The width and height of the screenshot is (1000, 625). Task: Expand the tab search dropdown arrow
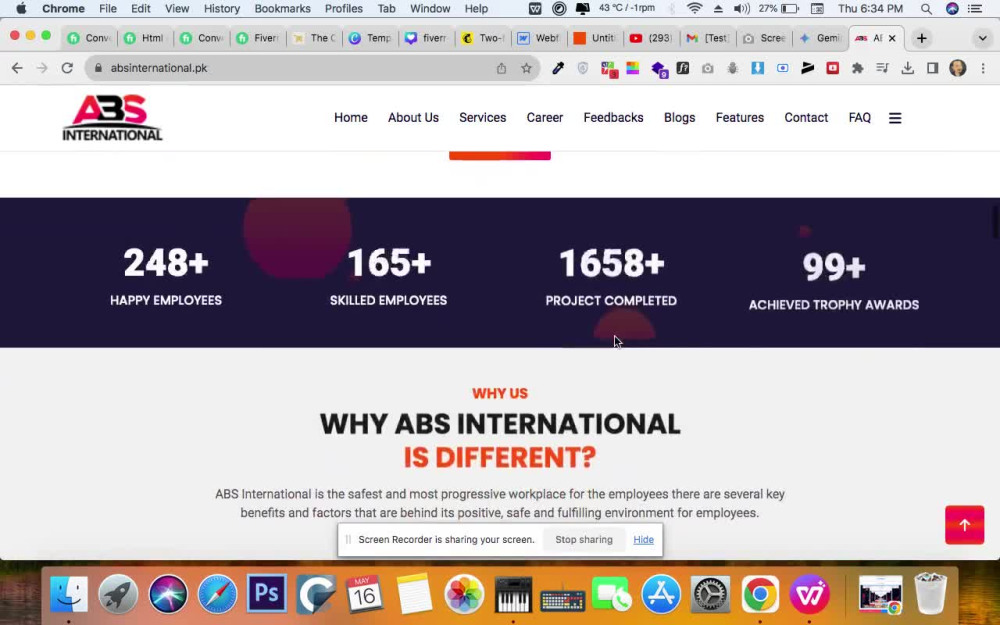click(x=982, y=38)
